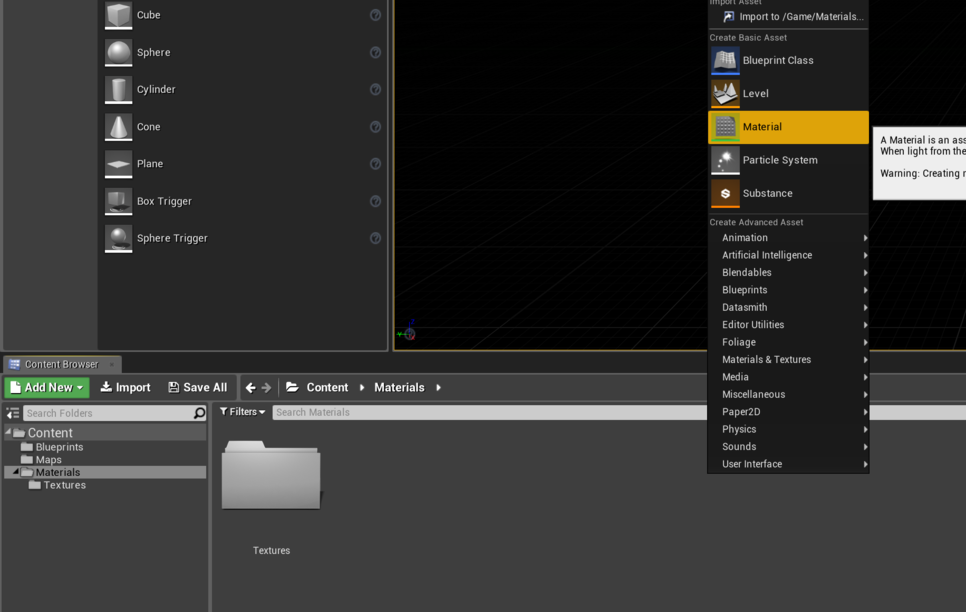This screenshot has height=612, width=966.
Task: Close the Content Browser tab
Action: click(112, 365)
